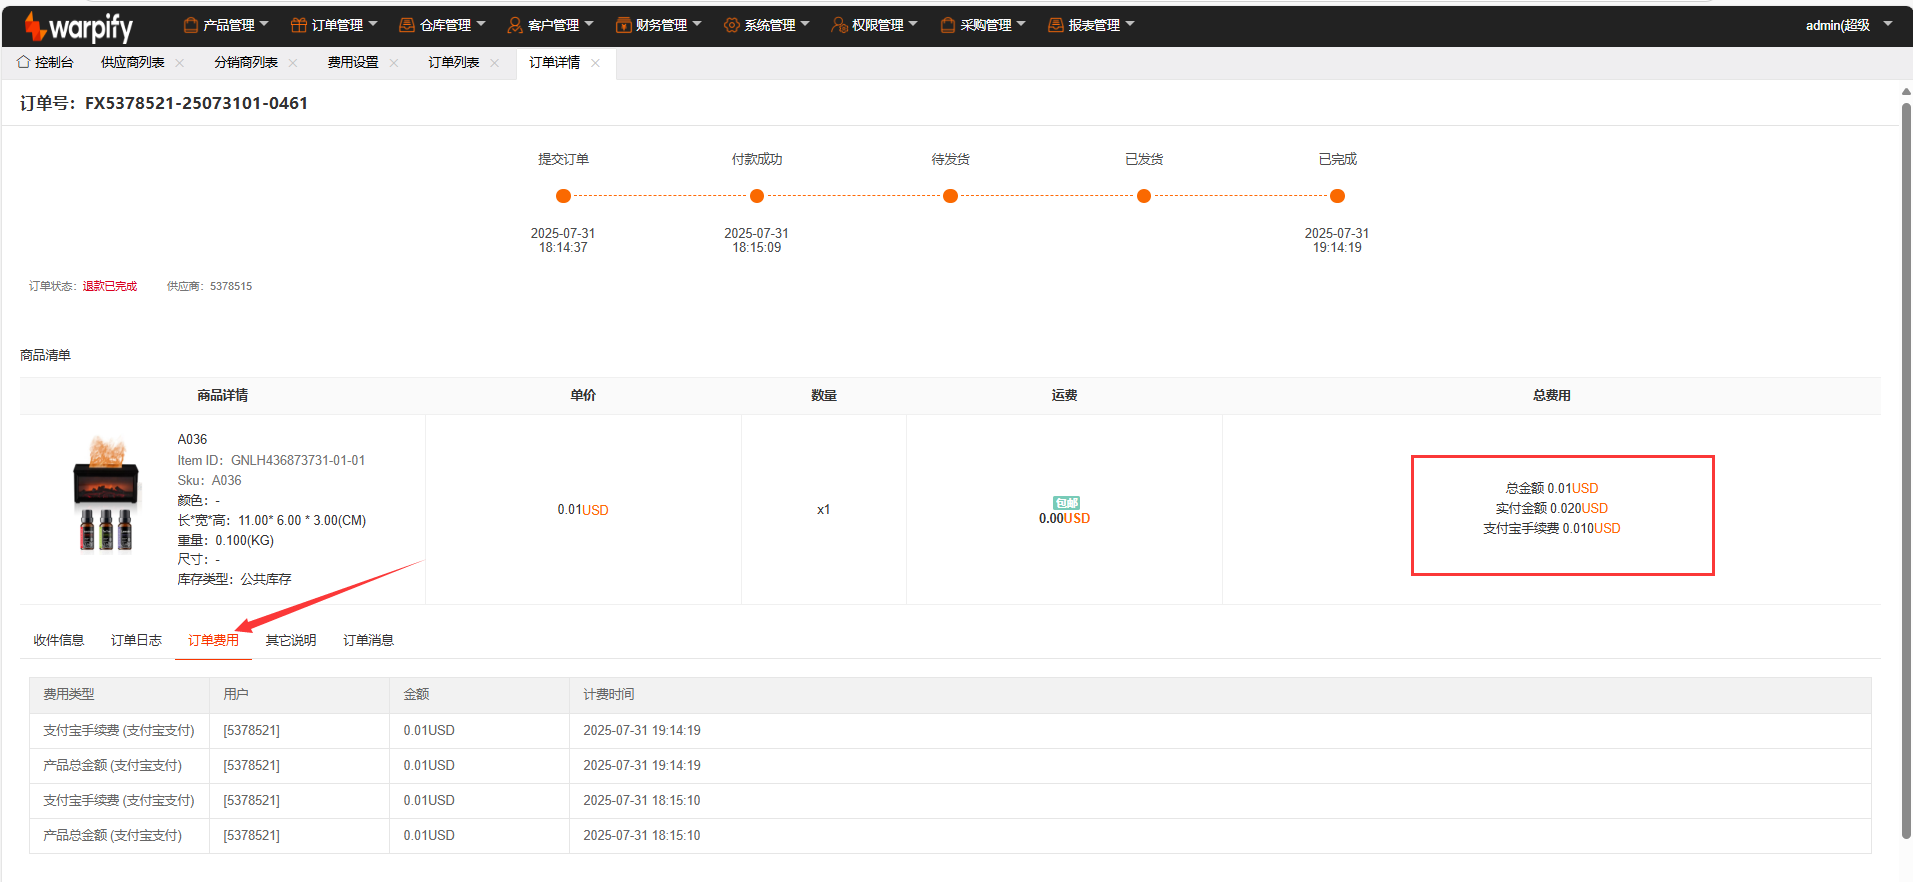Click the home icon beside 控制台

point(24,62)
